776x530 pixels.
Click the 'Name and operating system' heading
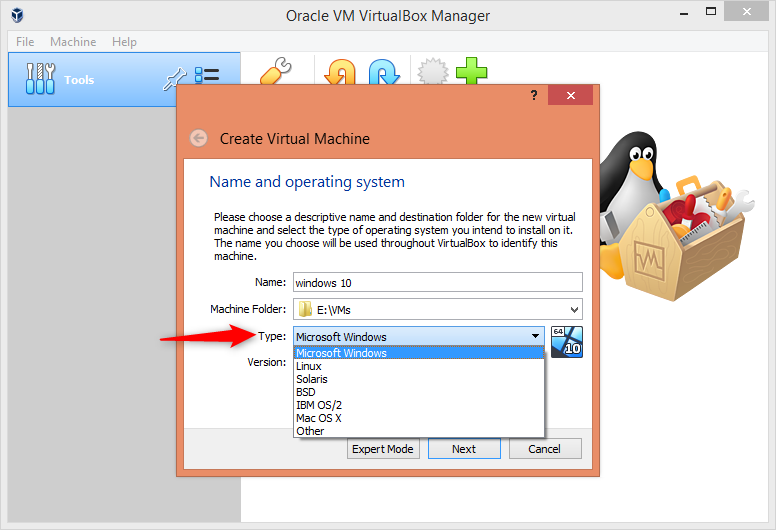click(x=307, y=182)
